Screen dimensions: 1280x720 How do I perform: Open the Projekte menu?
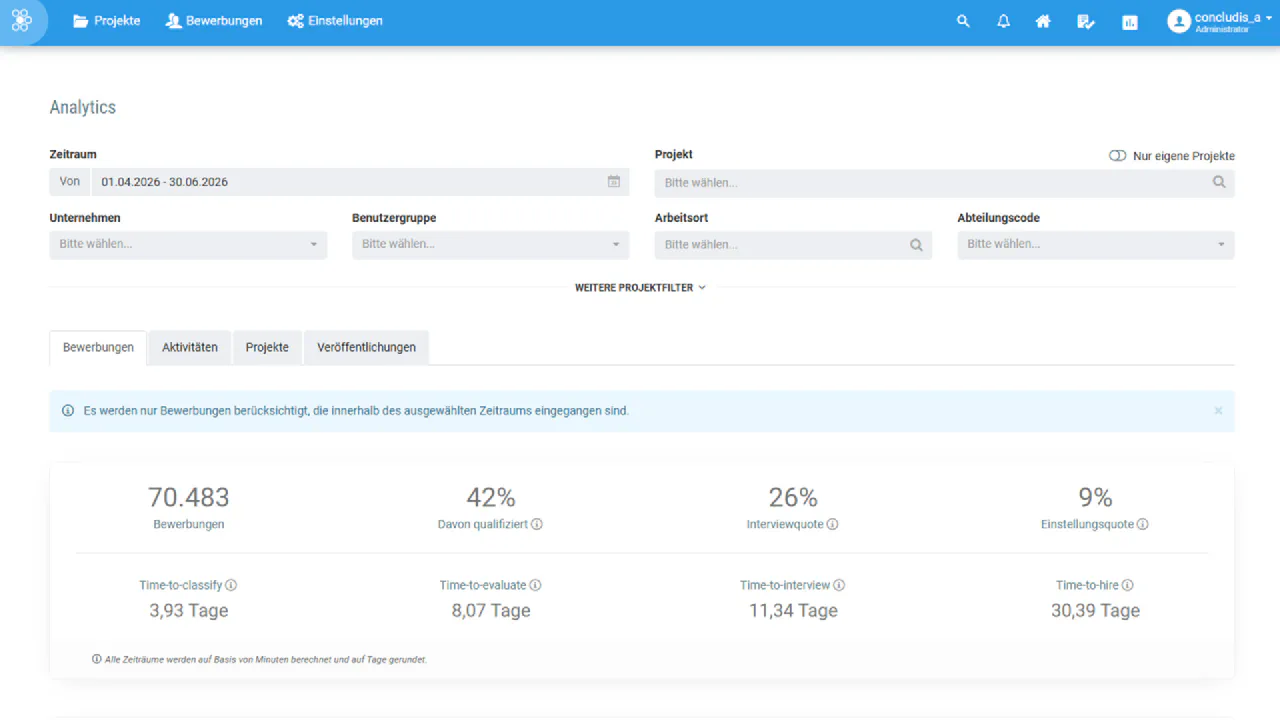point(106,21)
